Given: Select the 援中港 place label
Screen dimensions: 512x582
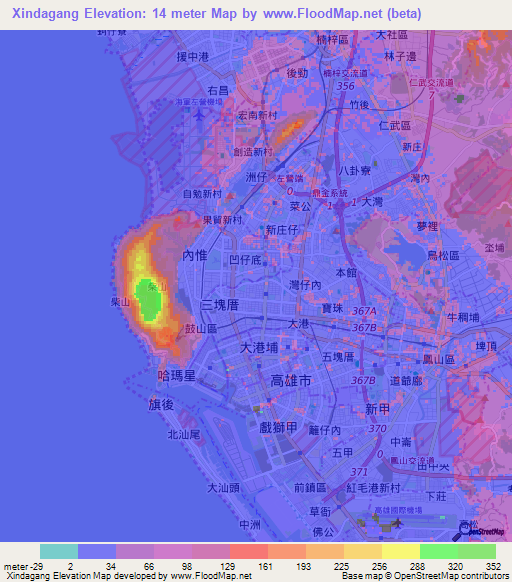Looking at the screenshot, I should [x=193, y=57].
